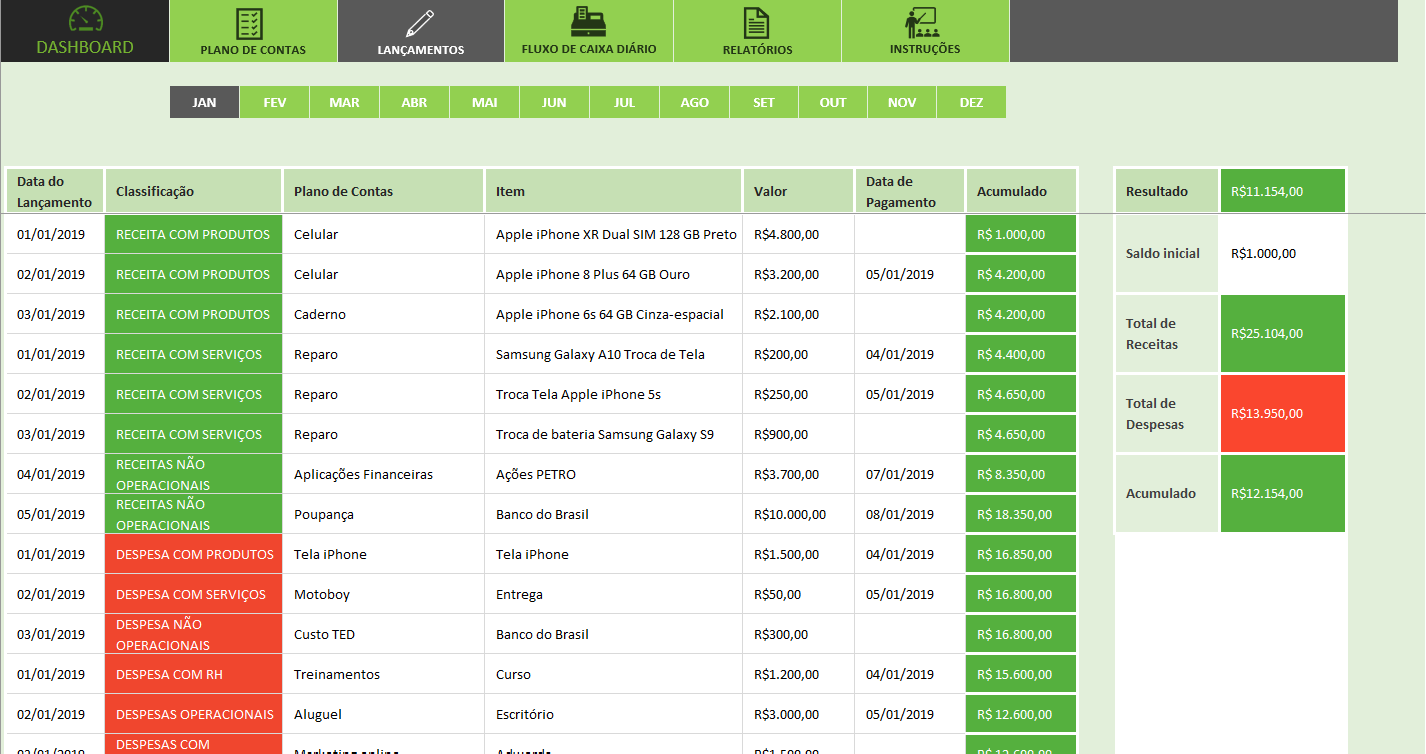Click the Saldo inicial value R$1.000,00

point(1283,253)
